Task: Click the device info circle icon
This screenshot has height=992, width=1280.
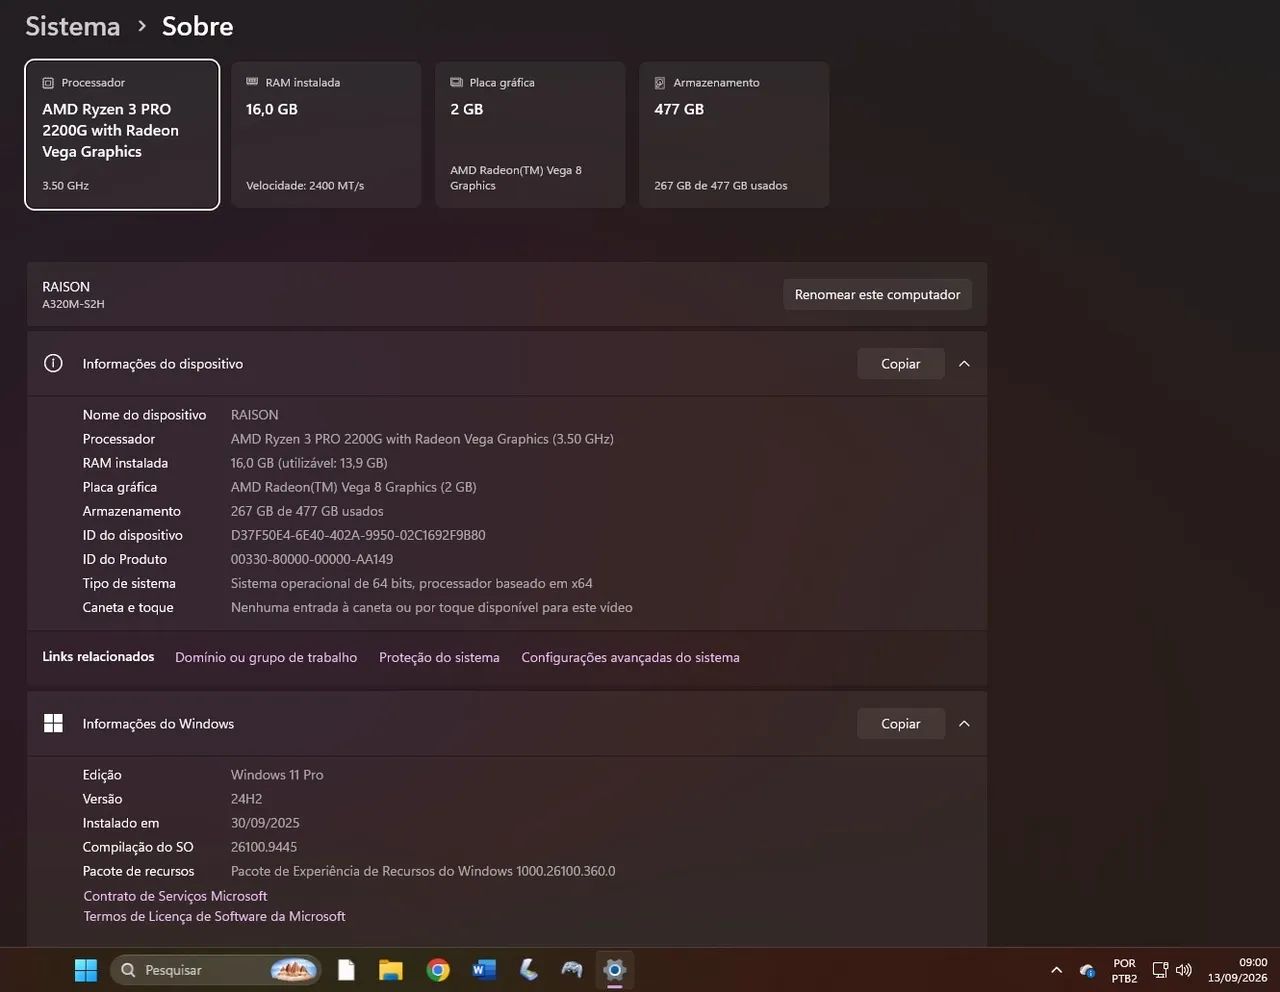Action: (x=53, y=364)
